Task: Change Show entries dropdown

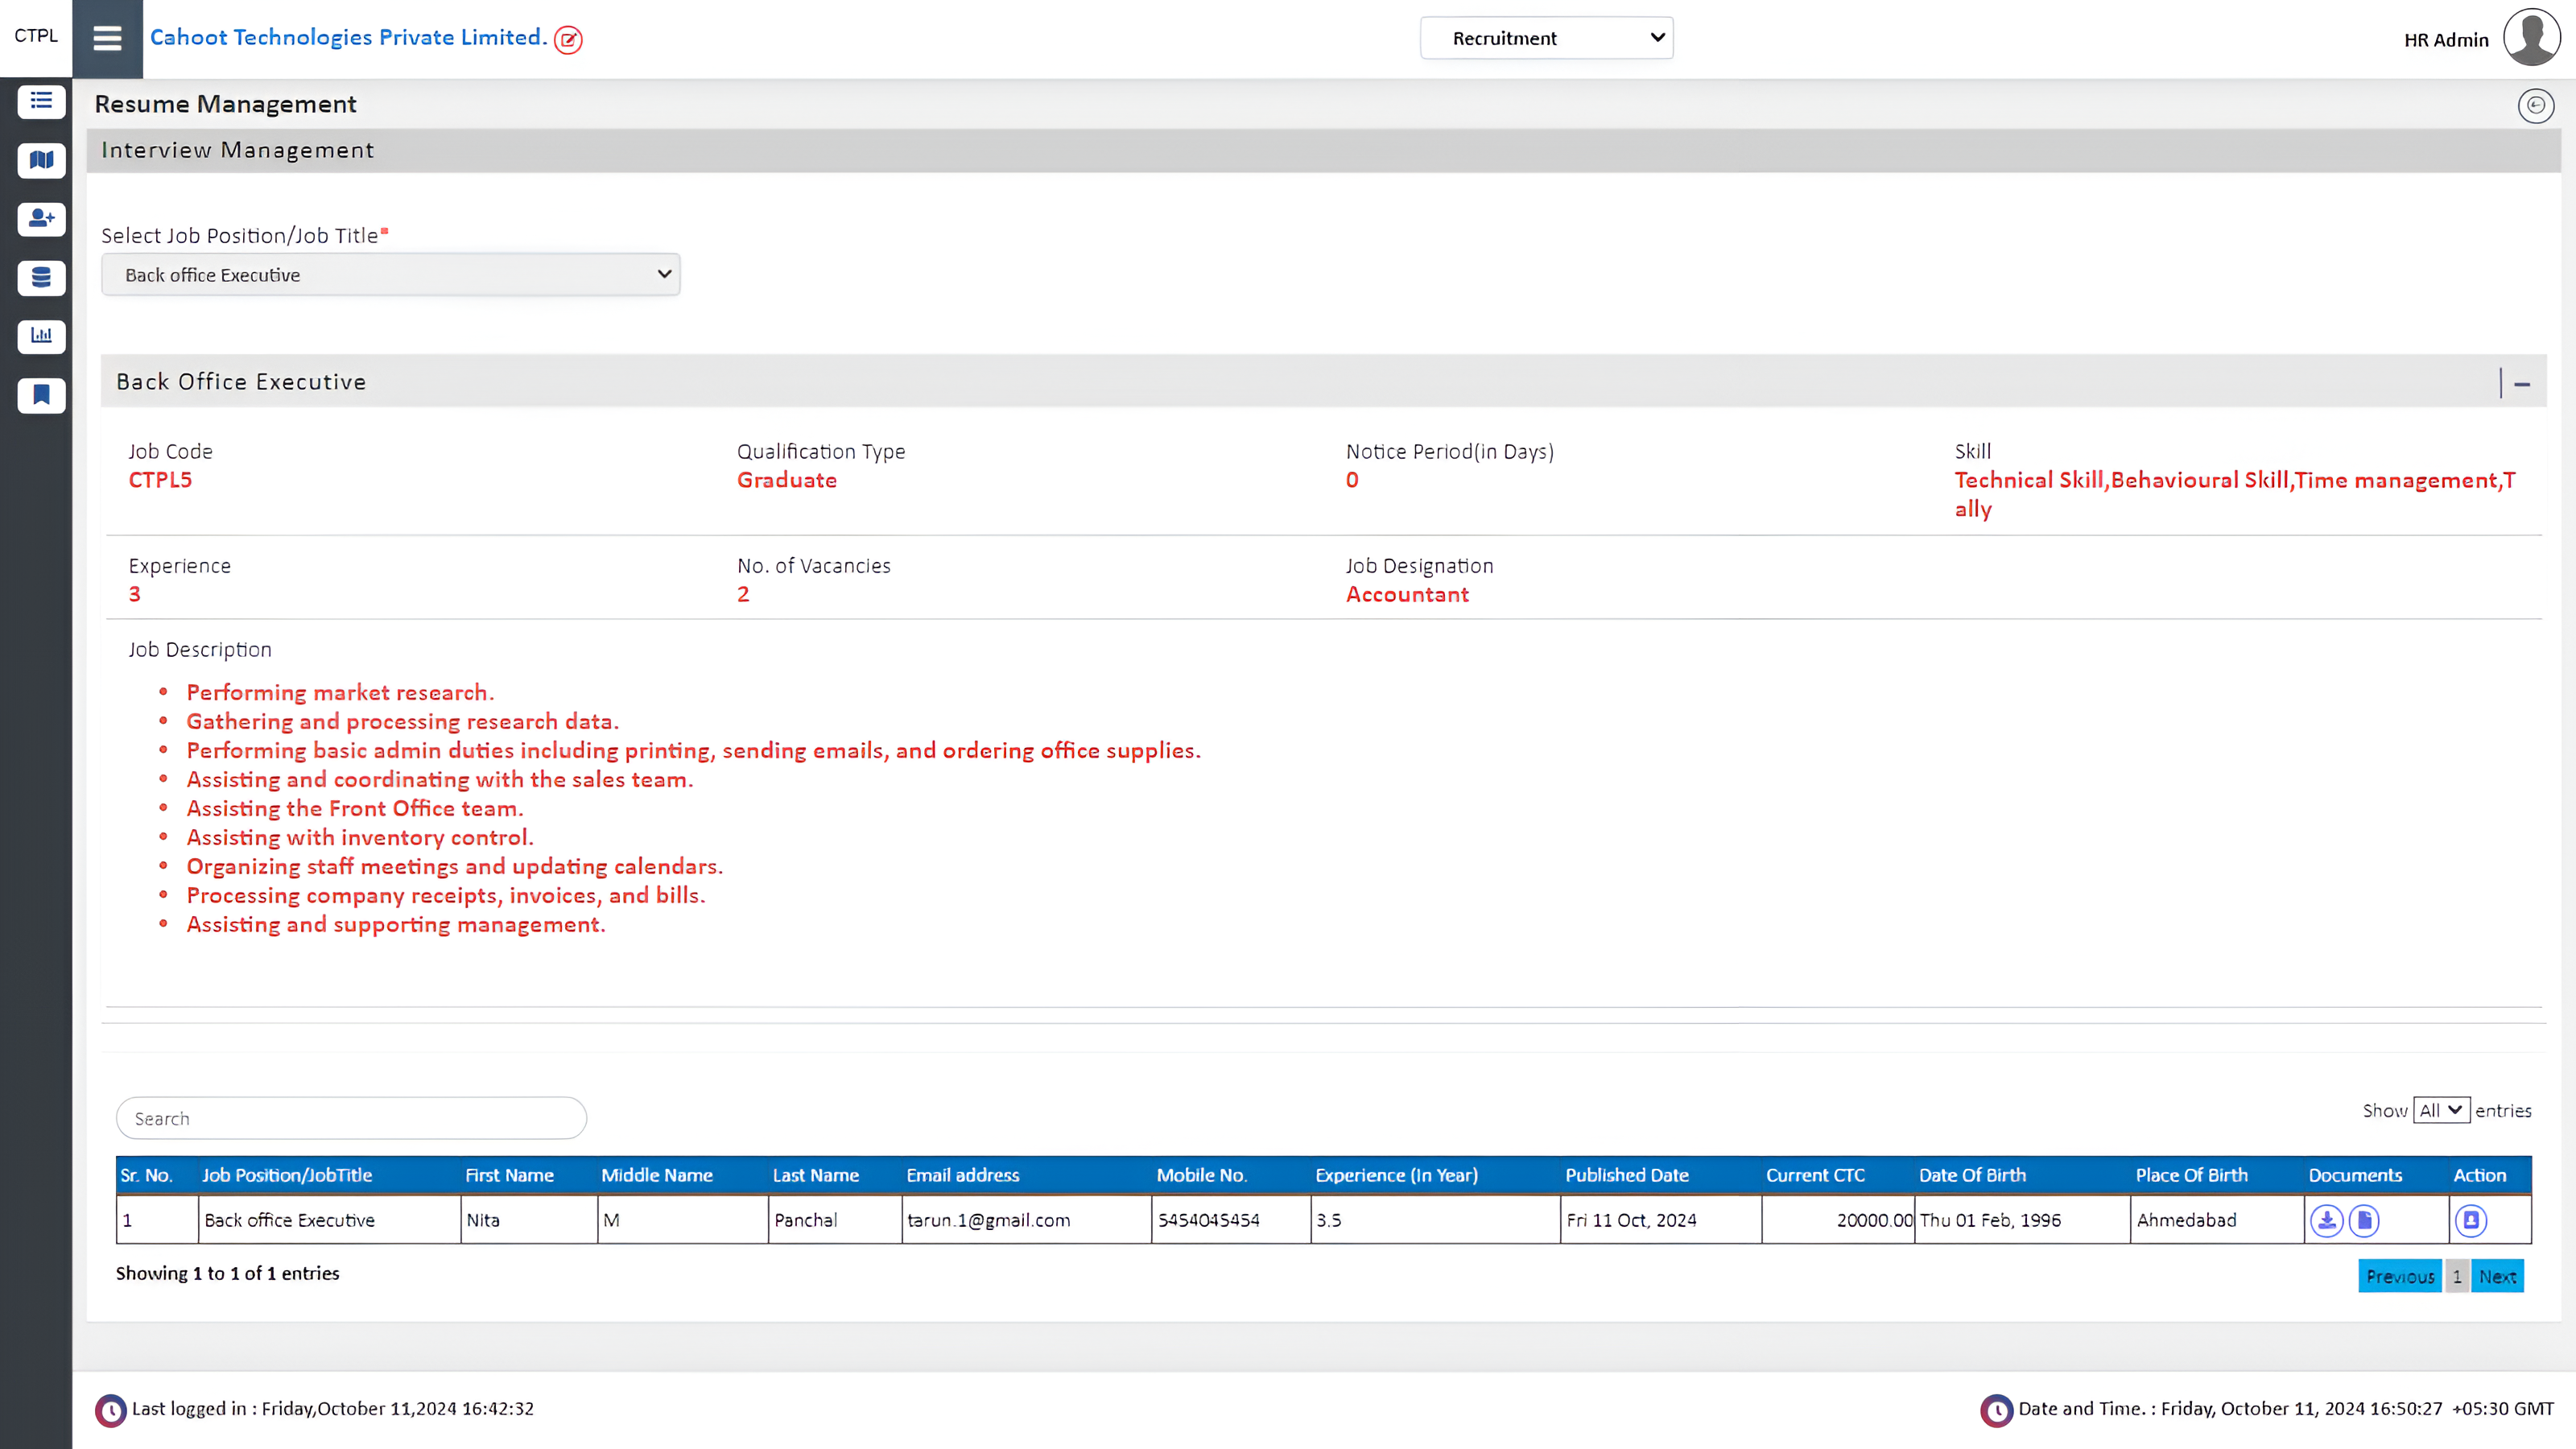Action: 2441,1110
